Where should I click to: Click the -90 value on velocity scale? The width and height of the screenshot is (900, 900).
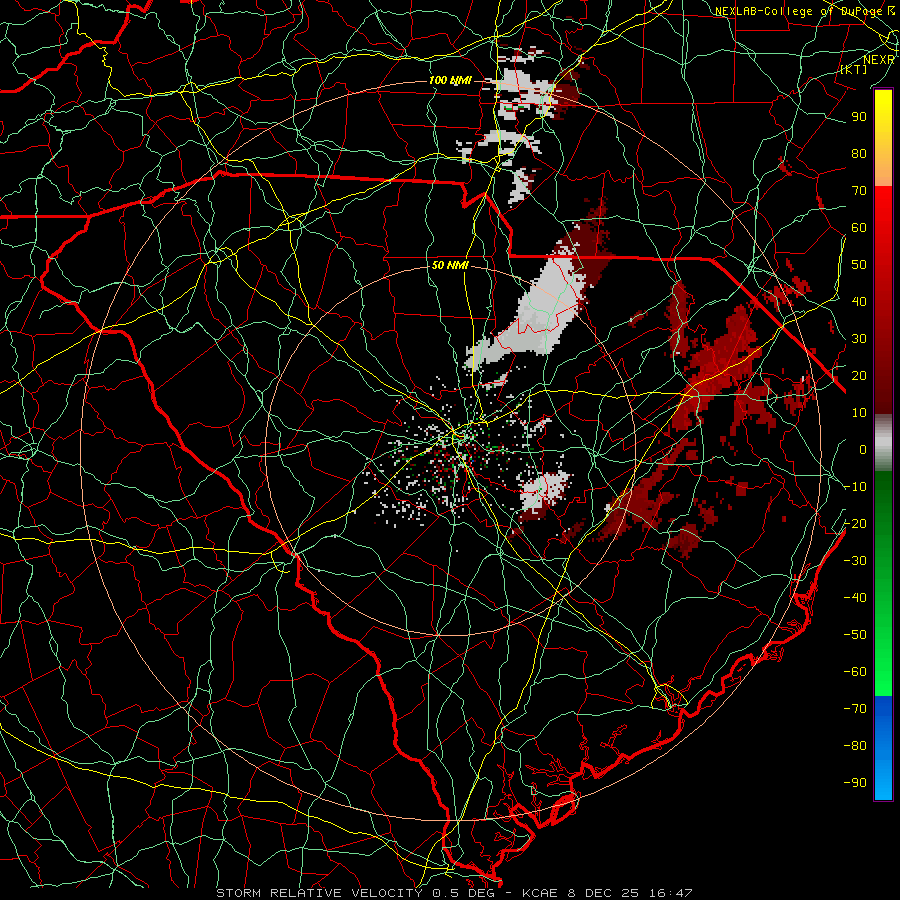point(855,783)
